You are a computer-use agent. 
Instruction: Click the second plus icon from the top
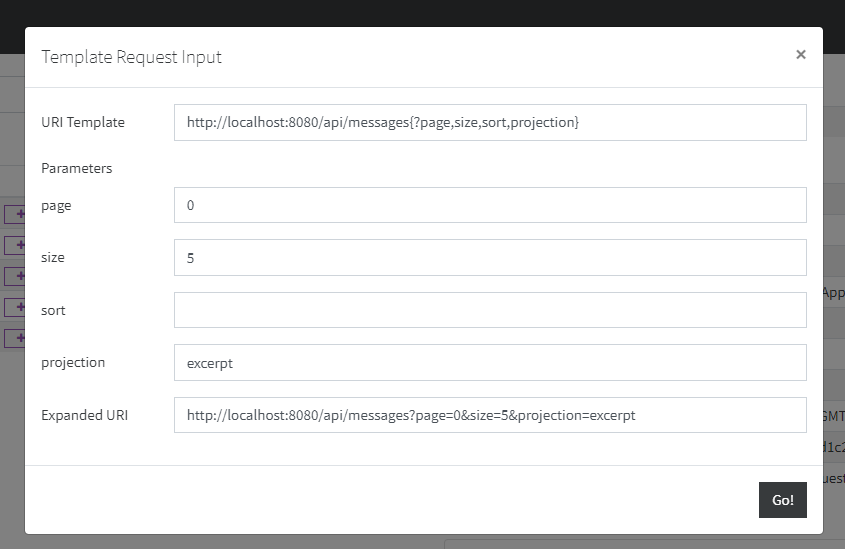pos(17,245)
